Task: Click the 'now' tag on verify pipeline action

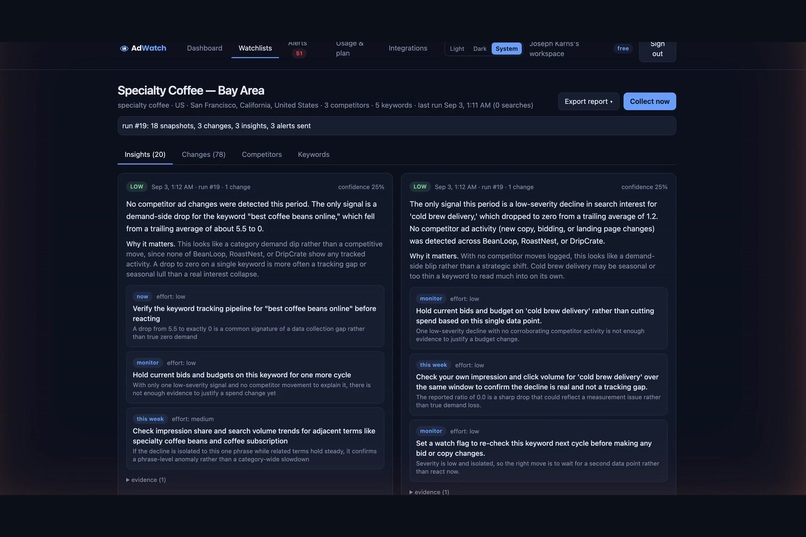Action: [142, 297]
